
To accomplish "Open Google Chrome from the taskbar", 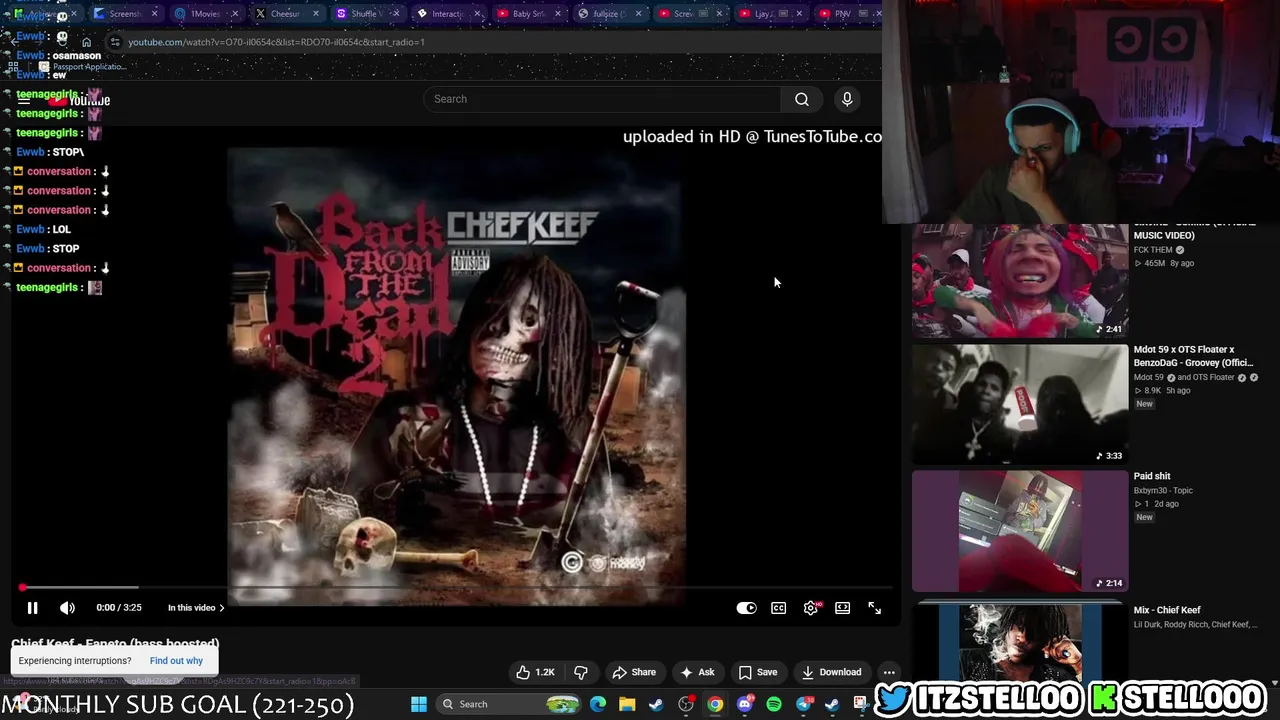I will click(715, 704).
